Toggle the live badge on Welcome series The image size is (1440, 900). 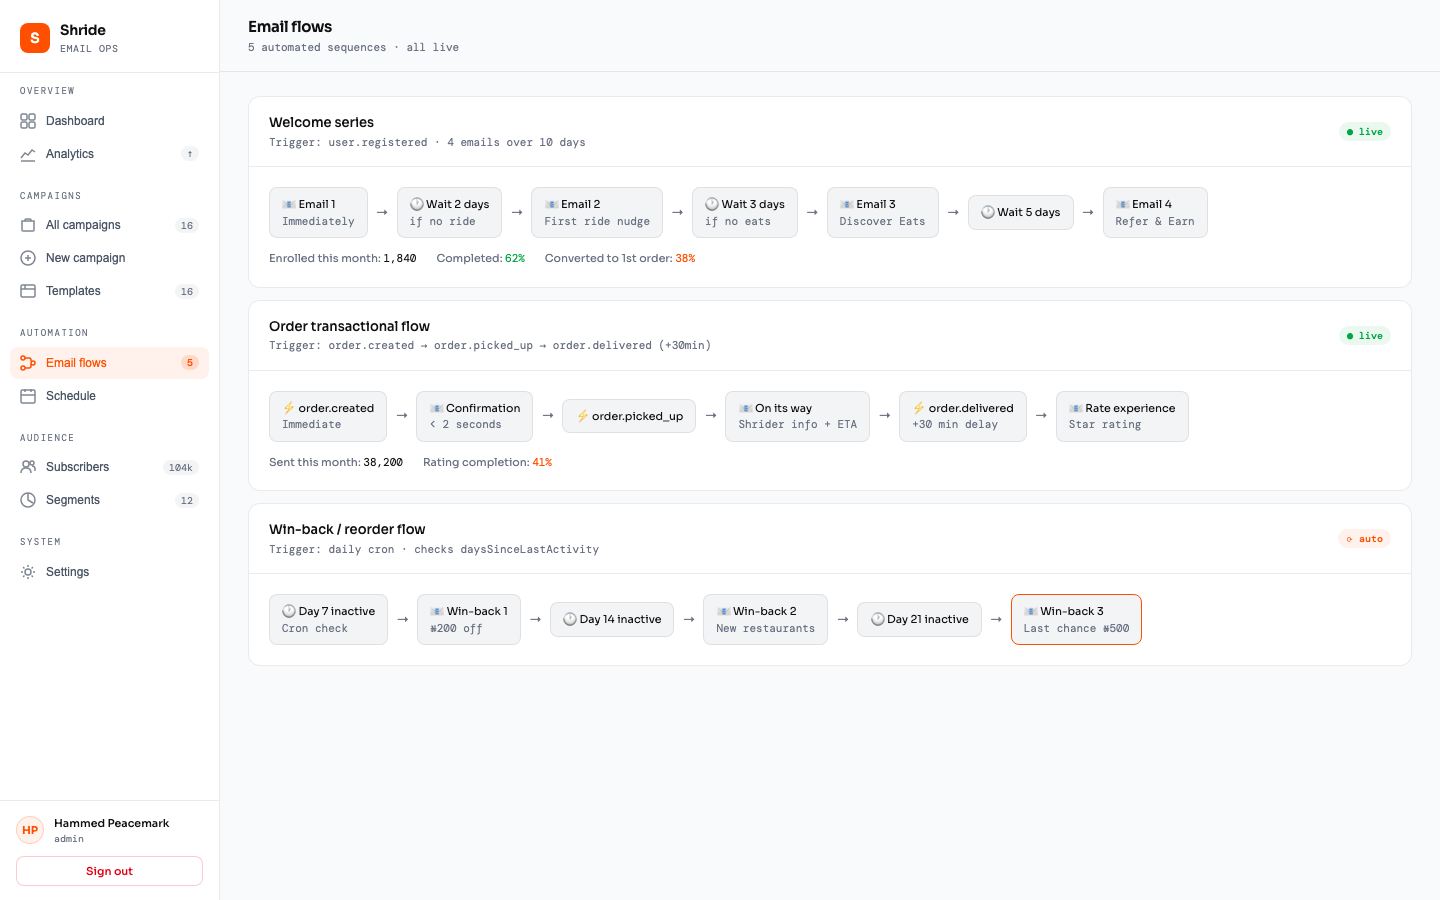coord(1364,131)
